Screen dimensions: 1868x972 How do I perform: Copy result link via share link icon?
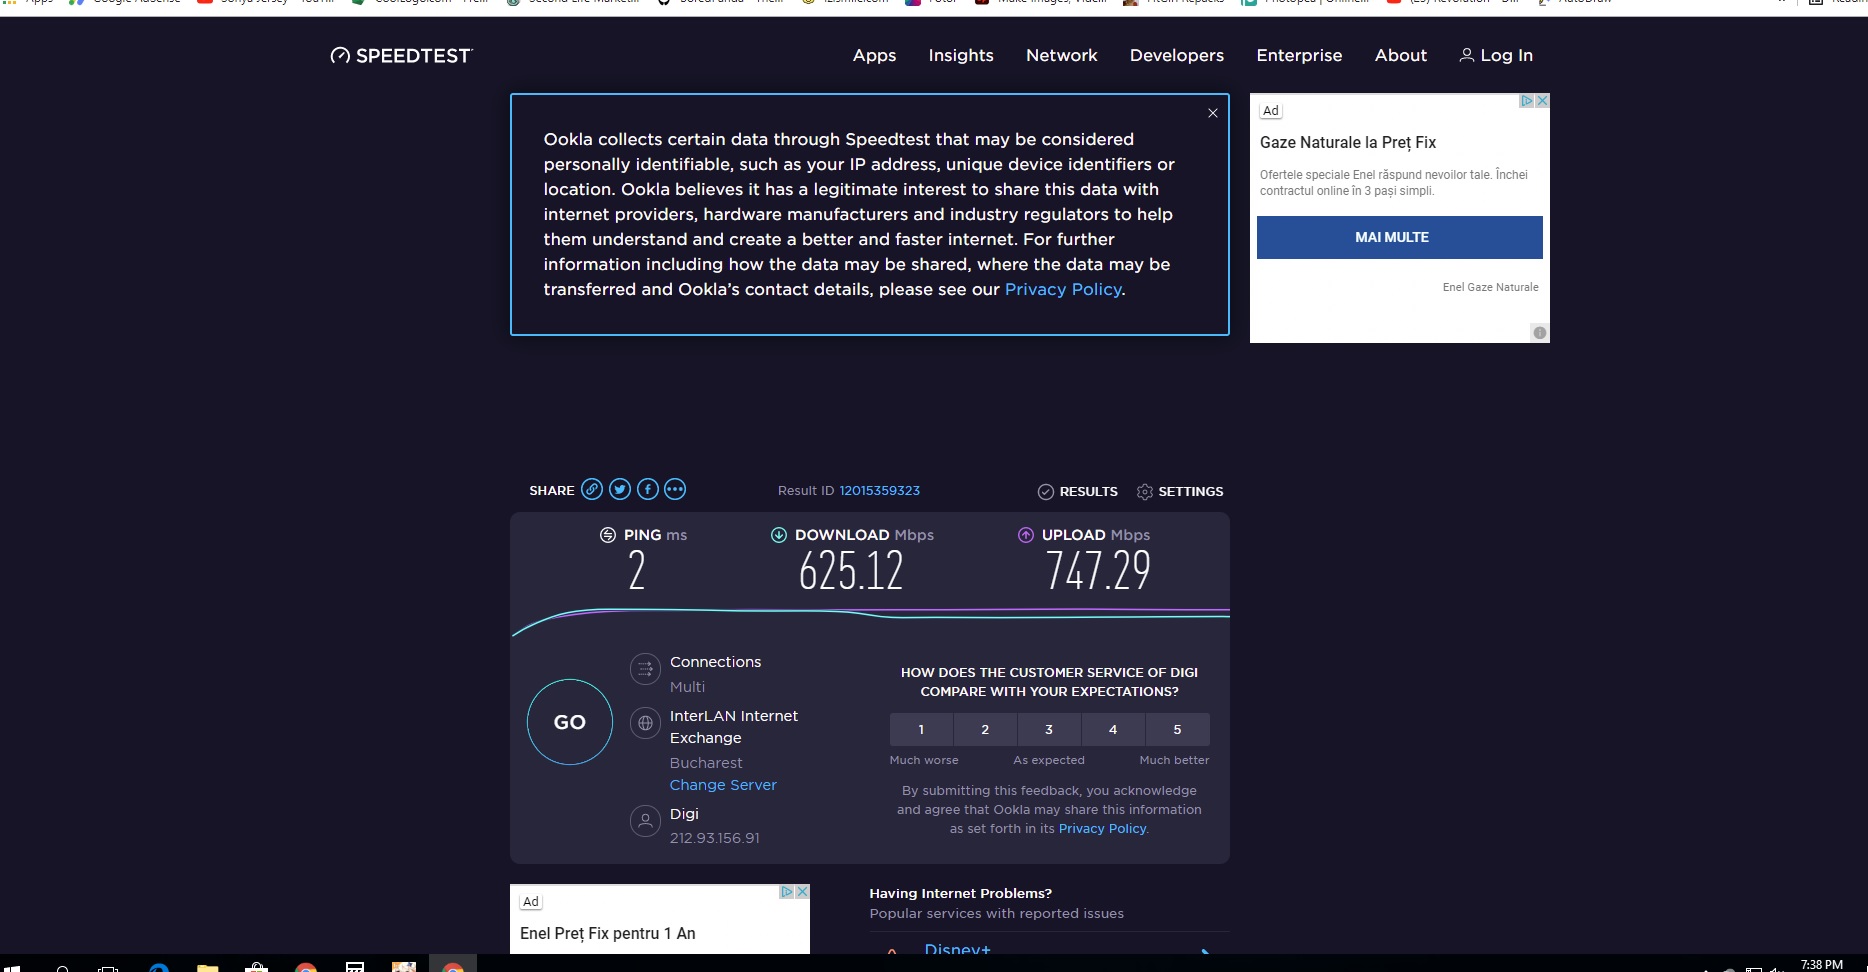click(x=592, y=489)
